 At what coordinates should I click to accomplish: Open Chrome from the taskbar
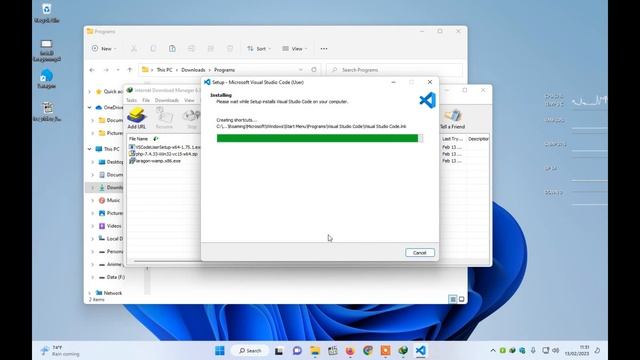coord(368,351)
